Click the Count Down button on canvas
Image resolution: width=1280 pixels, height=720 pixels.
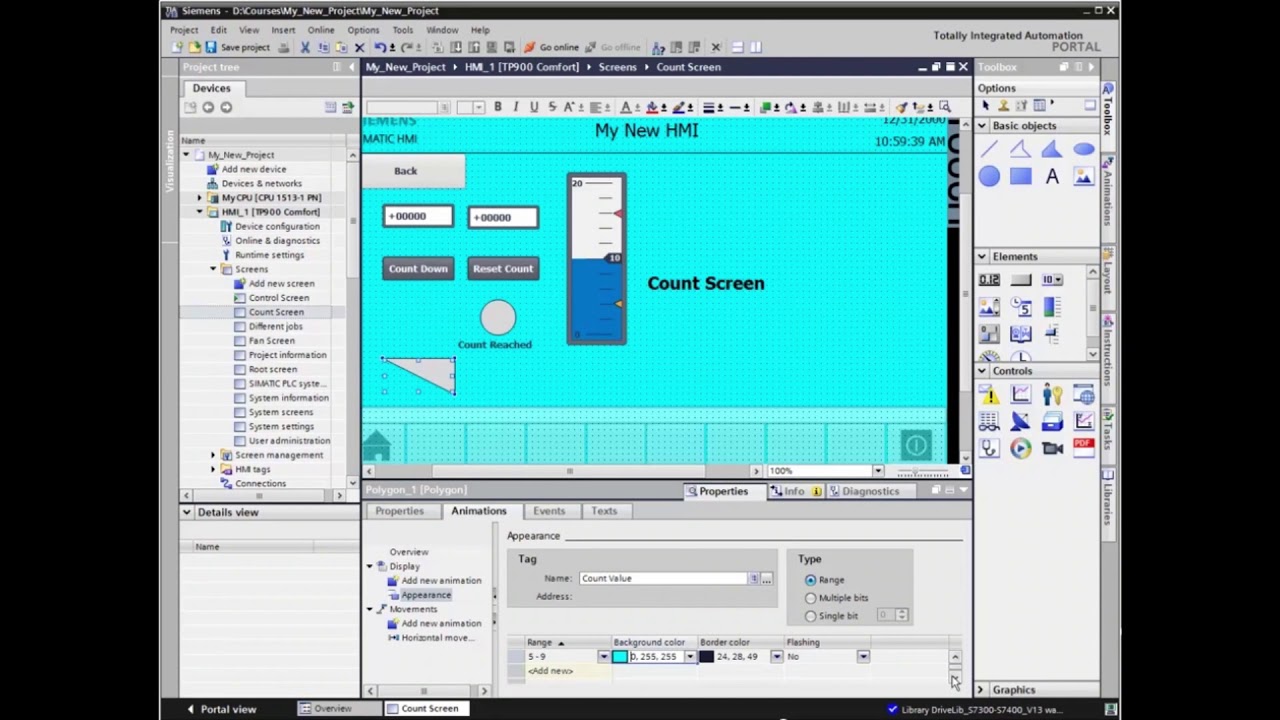pyautogui.click(x=418, y=268)
